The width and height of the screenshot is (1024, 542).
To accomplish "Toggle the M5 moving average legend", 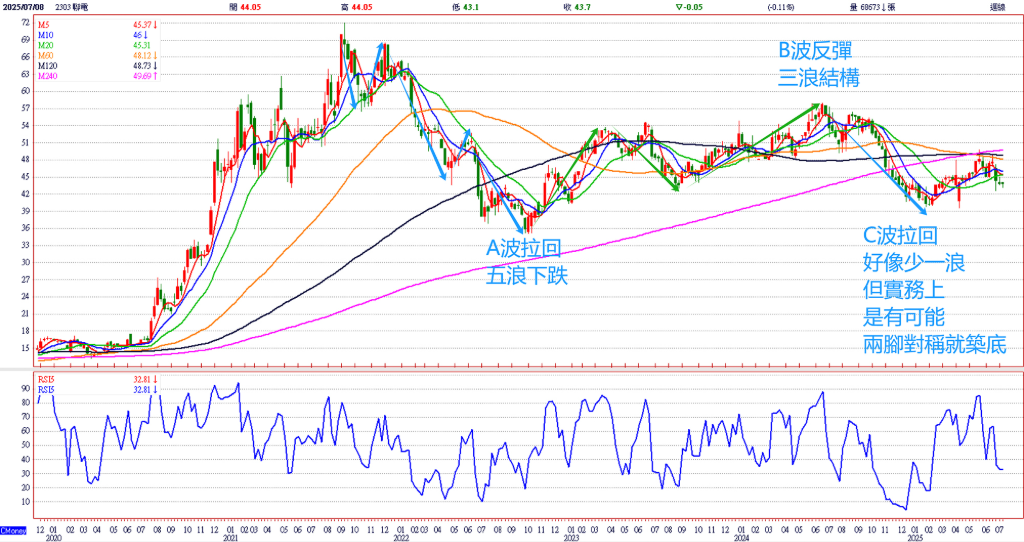I will tap(45, 22).
